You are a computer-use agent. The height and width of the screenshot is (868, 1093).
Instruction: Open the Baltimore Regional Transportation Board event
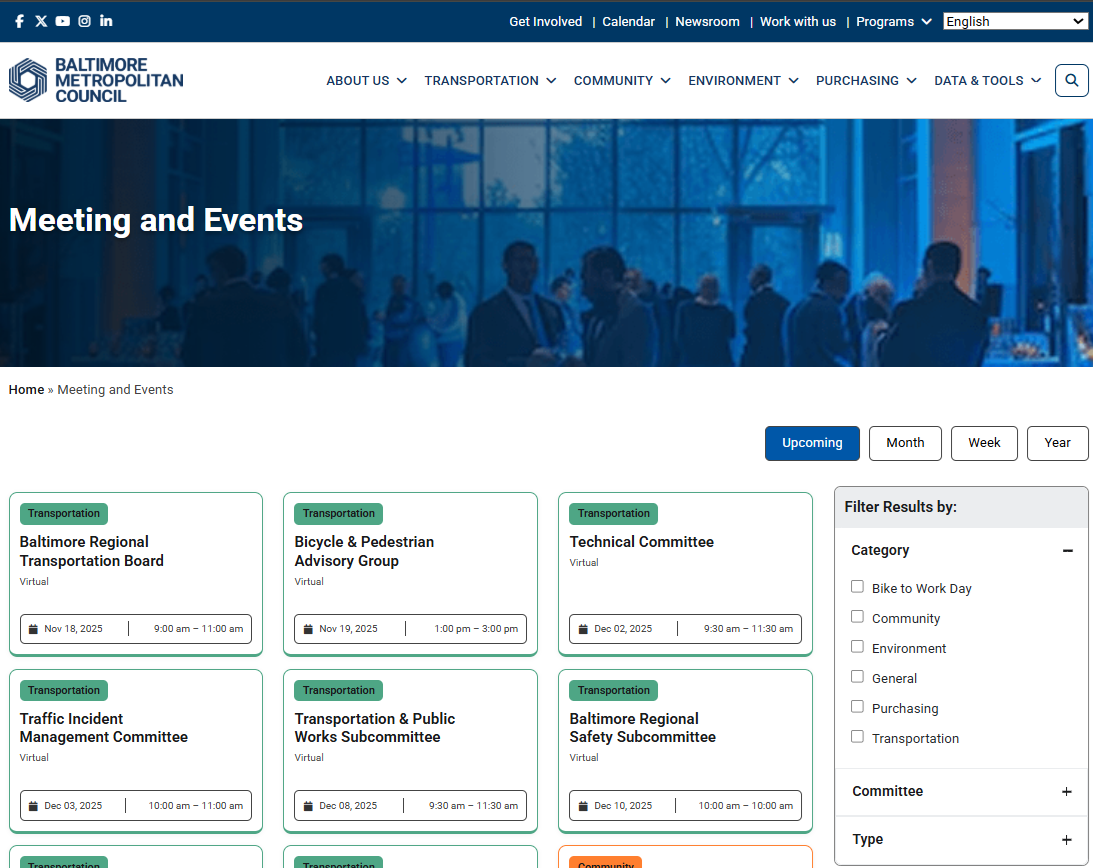[92, 551]
